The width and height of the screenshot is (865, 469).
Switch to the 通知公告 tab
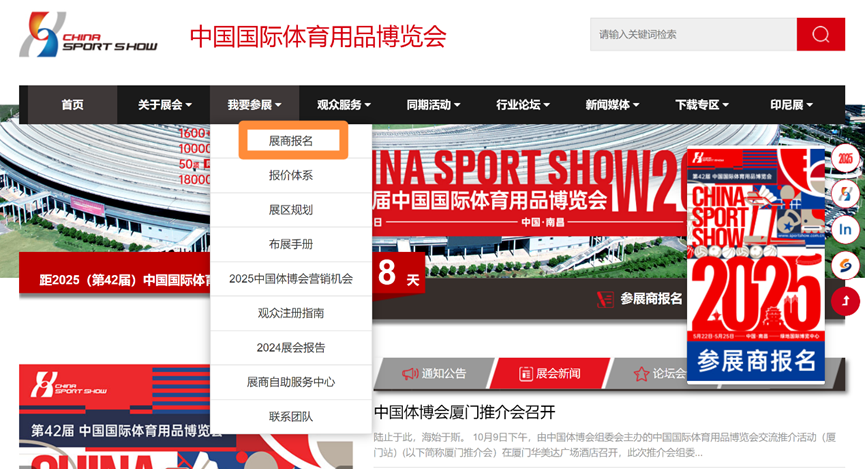434,374
